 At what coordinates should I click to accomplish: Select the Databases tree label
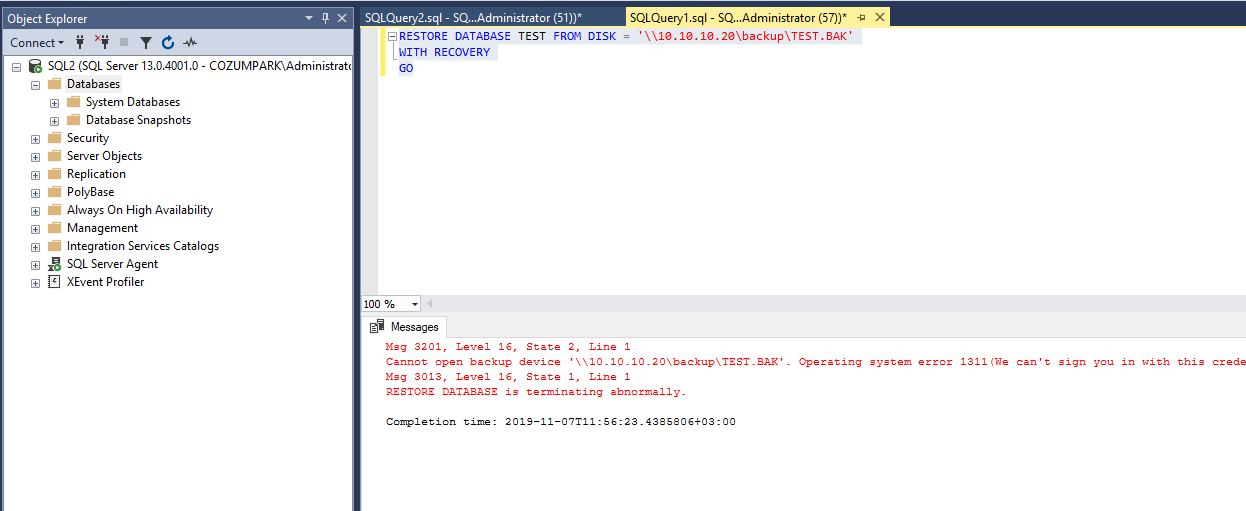(x=93, y=84)
